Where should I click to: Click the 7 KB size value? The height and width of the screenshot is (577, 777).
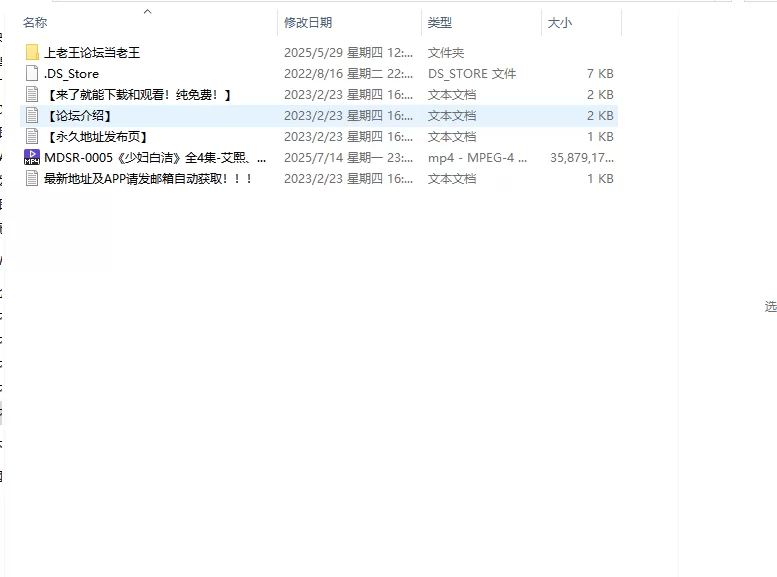pyautogui.click(x=600, y=74)
